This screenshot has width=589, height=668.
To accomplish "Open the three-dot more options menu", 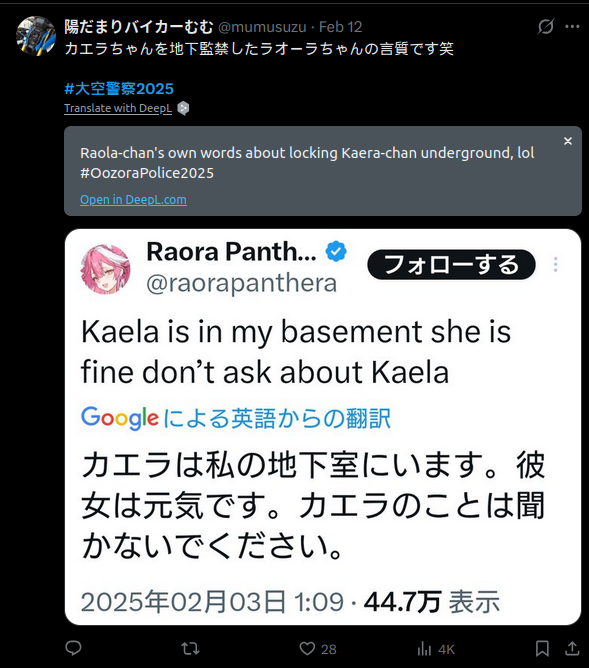I will (572, 26).
